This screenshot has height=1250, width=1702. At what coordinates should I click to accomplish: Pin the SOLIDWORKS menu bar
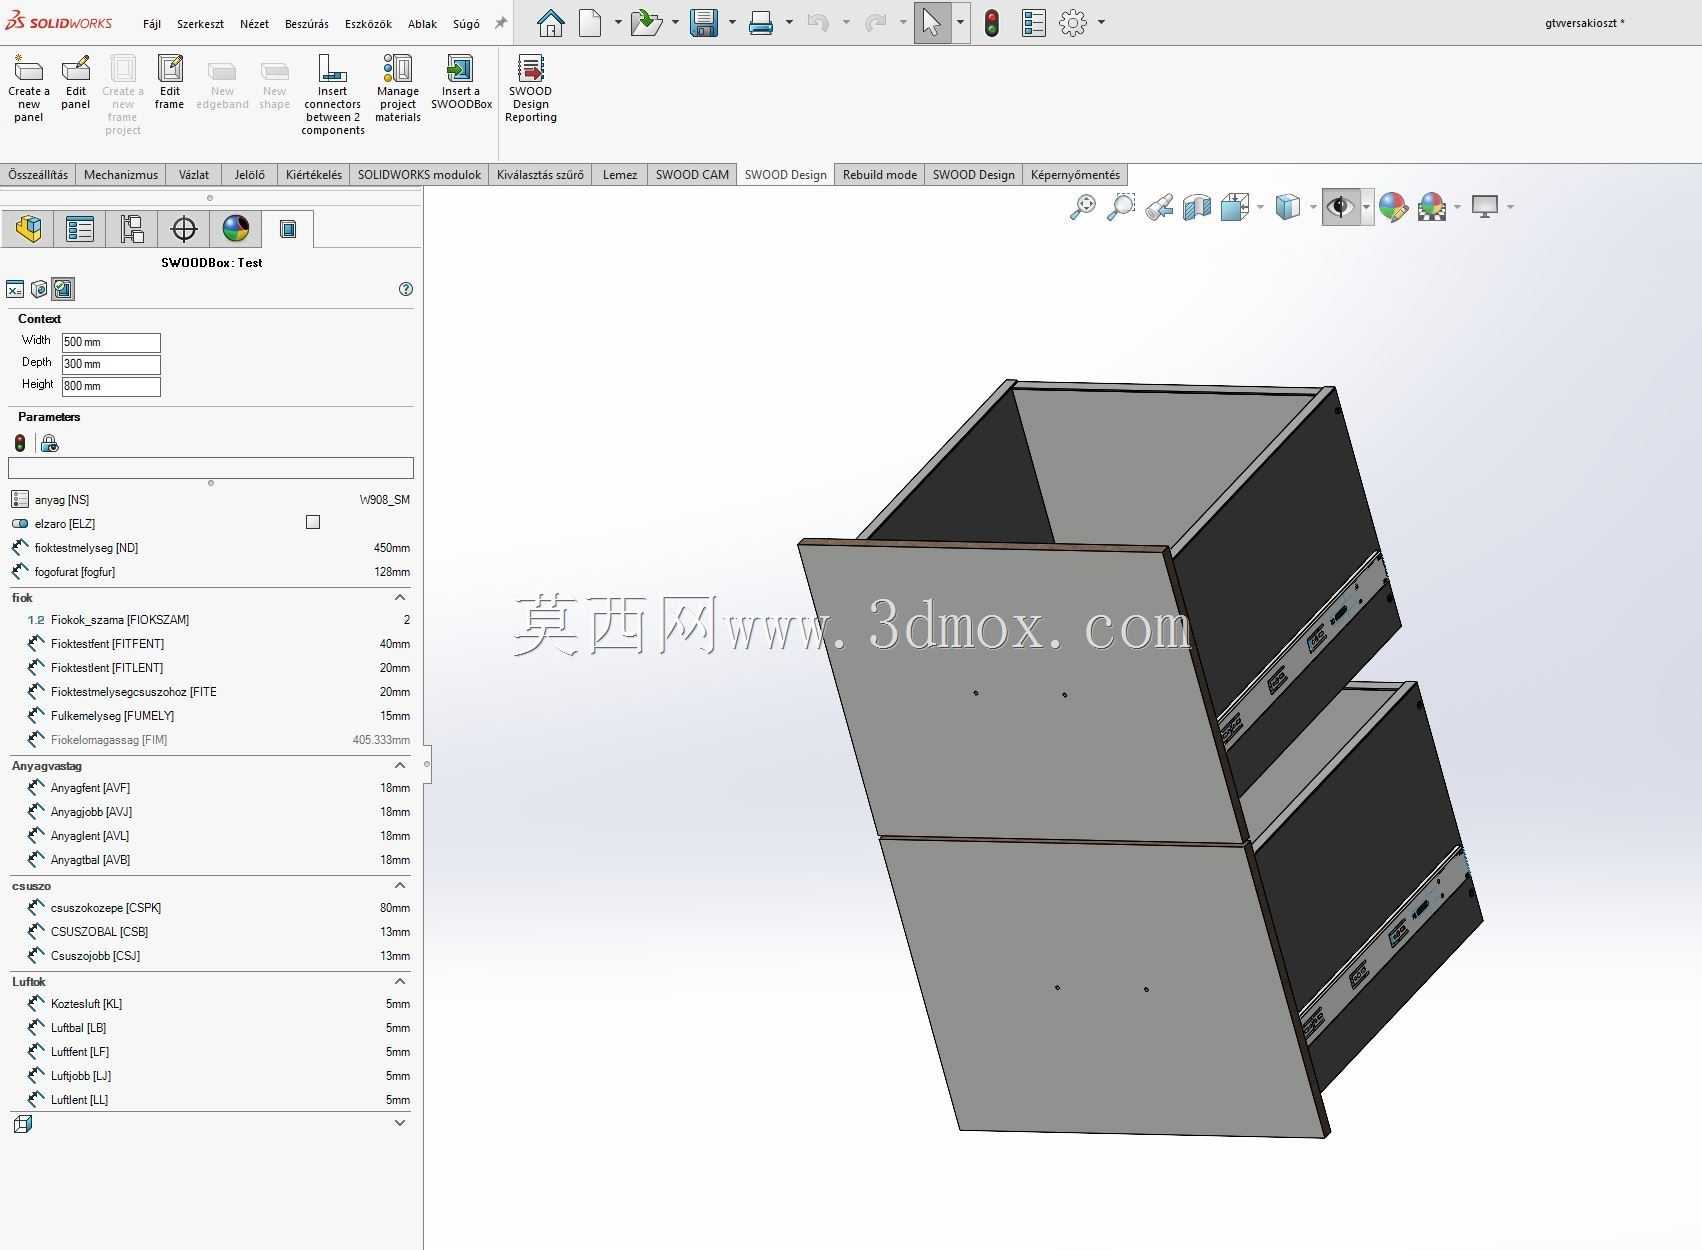click(x=501, y=23)
